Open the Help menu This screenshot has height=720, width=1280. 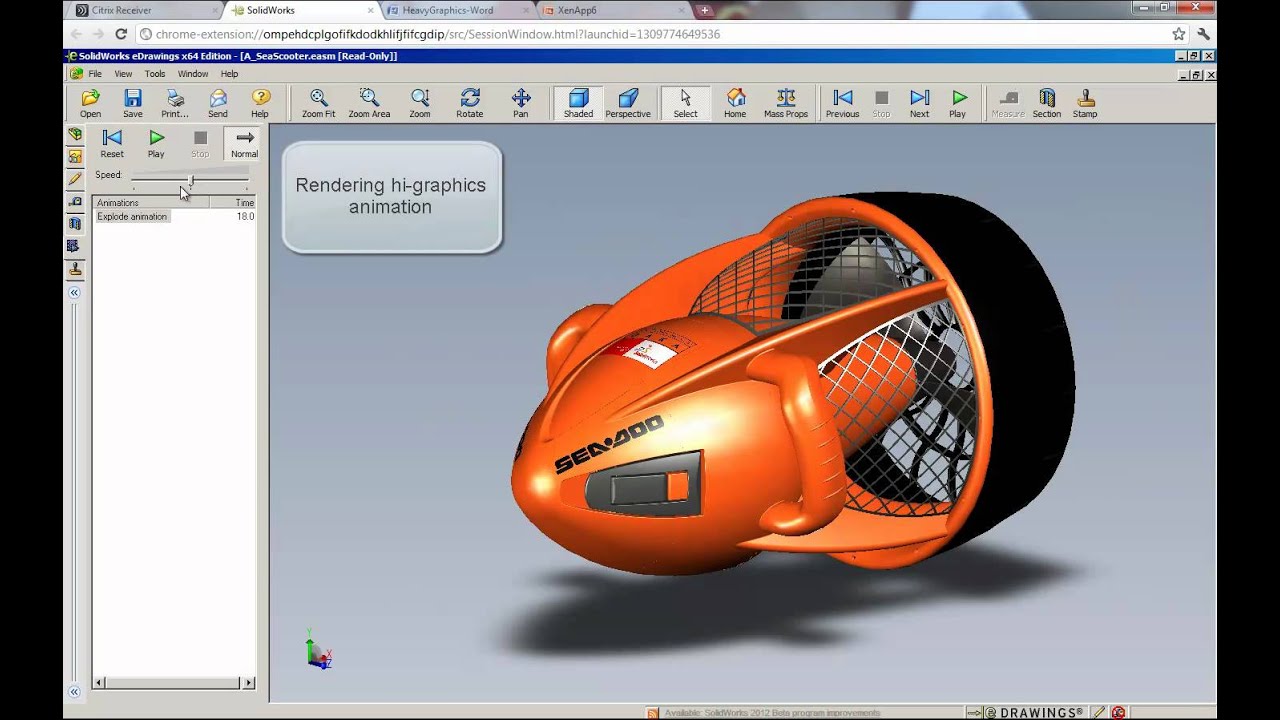click(x=229, y=74)
